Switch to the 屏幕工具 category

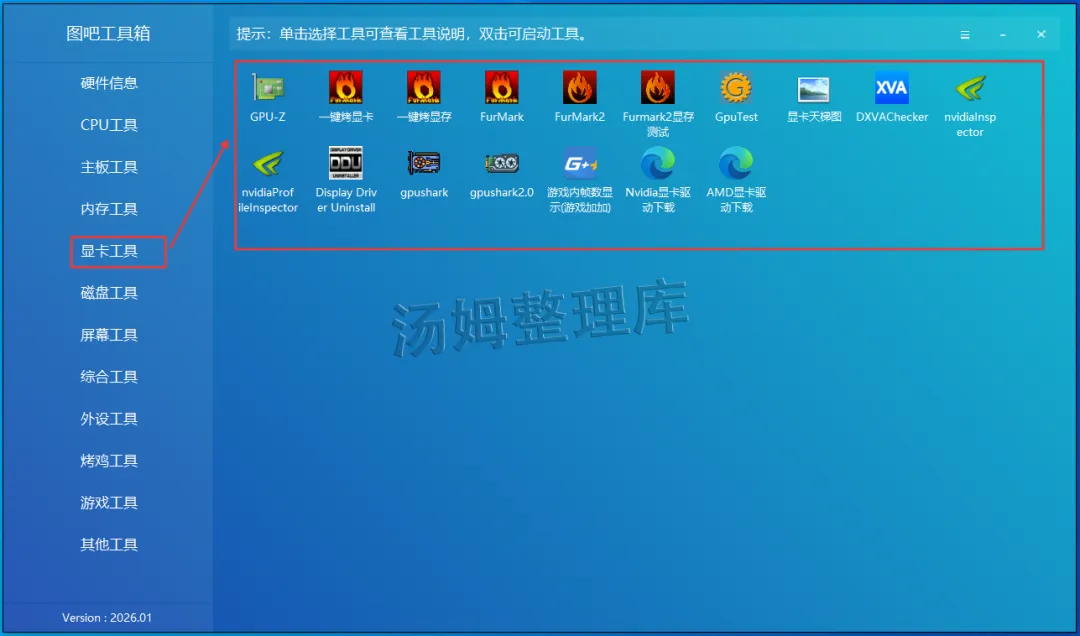coord(109,336)
